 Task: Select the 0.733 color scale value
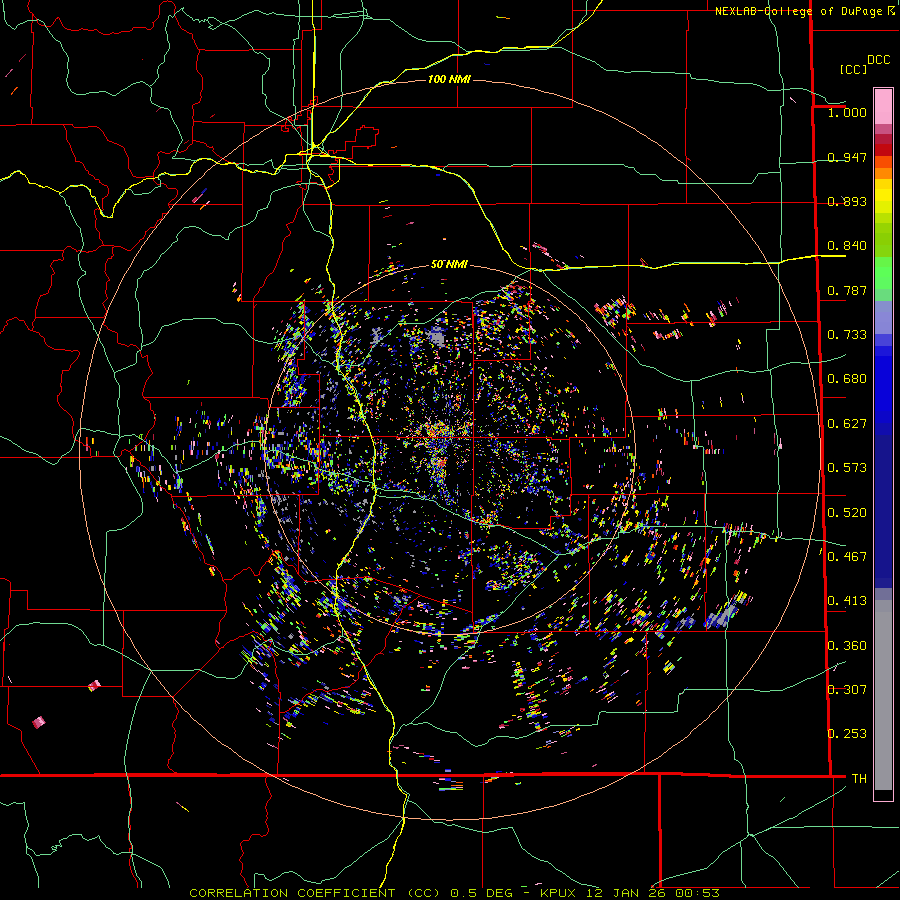click(x=847, y=334)
